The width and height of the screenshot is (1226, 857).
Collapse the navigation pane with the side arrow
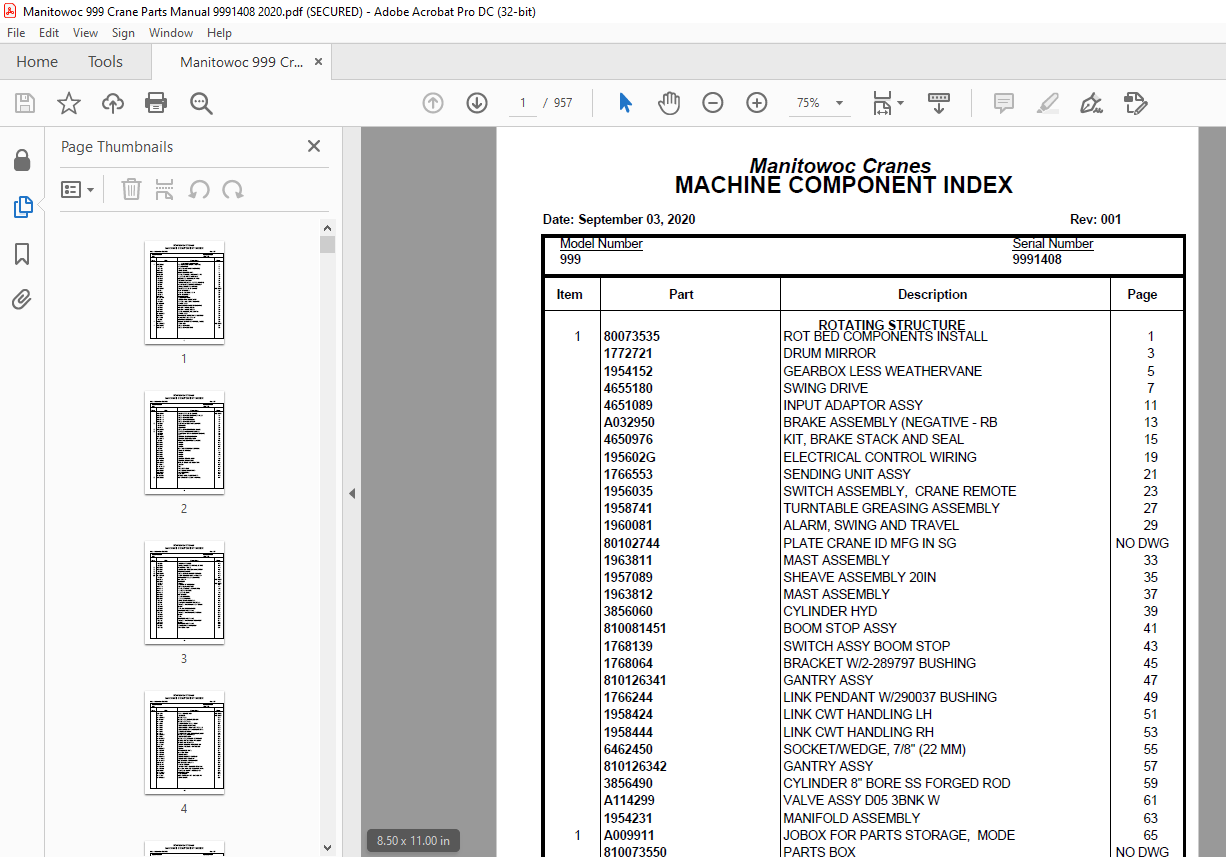click(x=351, y=493)
